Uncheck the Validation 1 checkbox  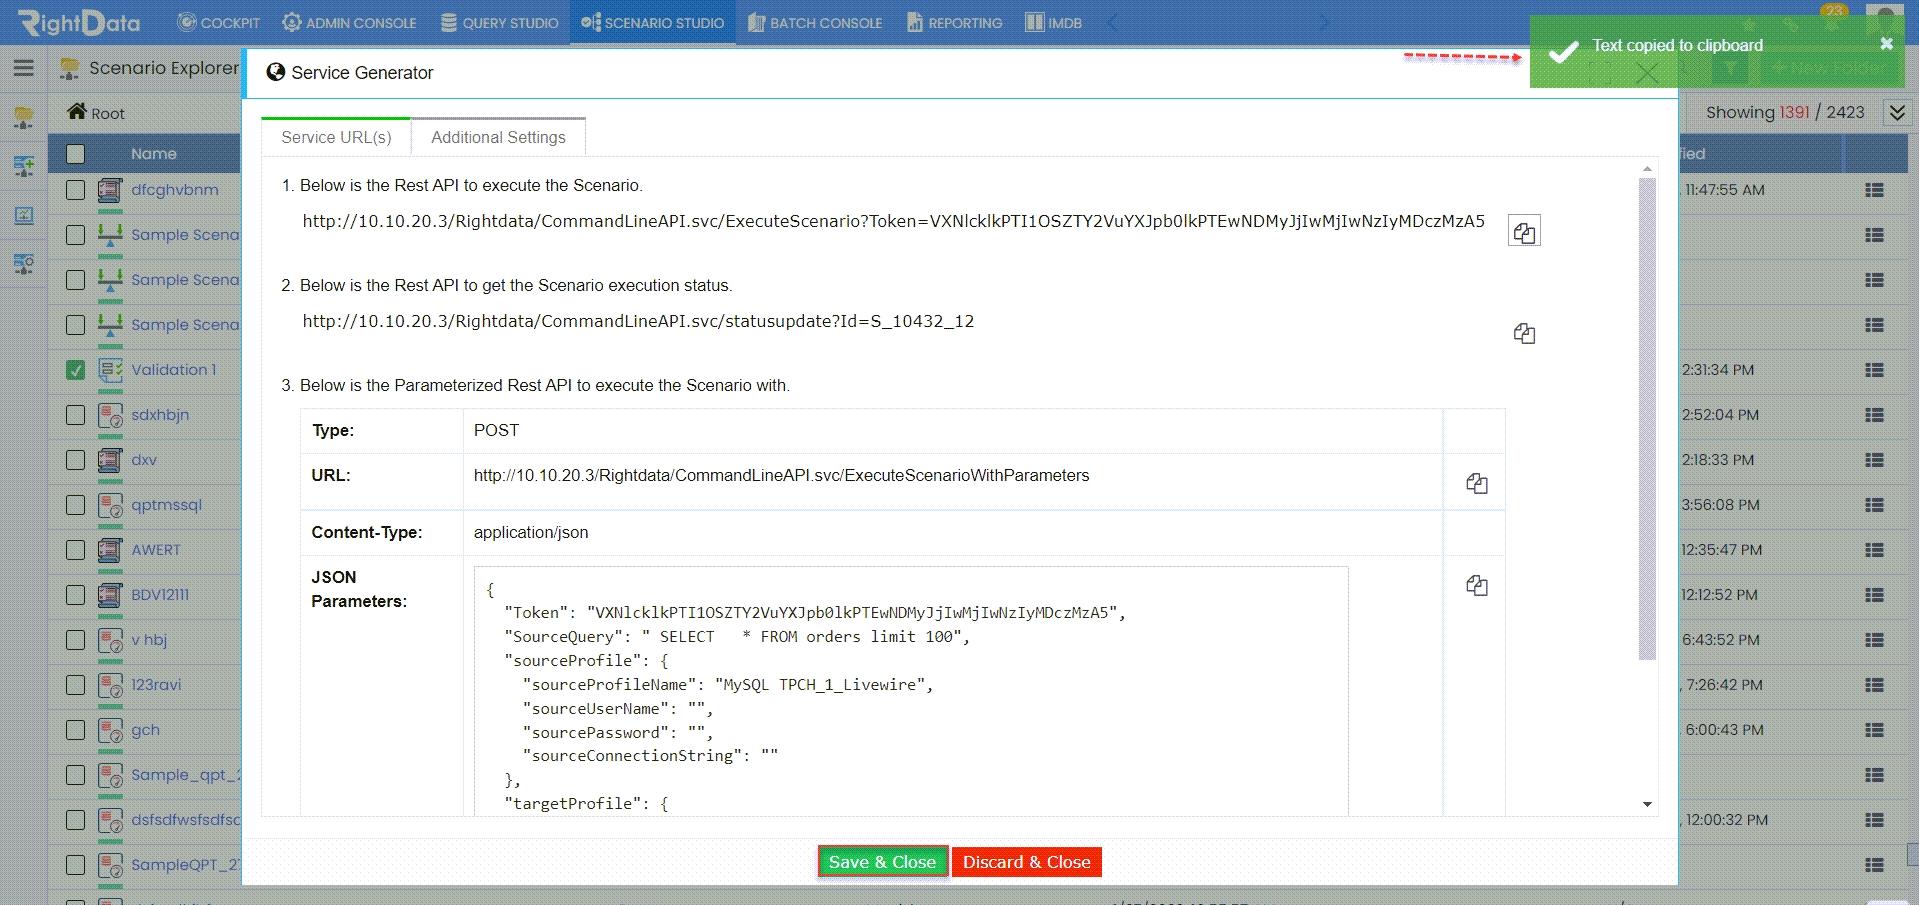click(76, 370)
